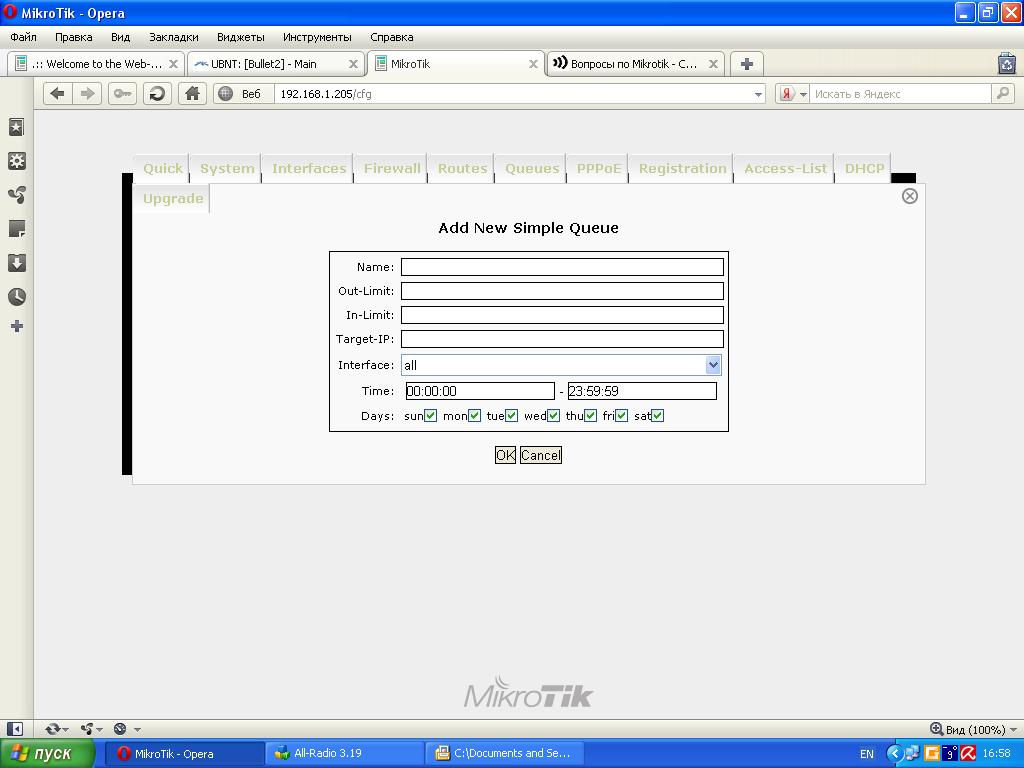Expand hidden tray icons arrow
This screenshot has width=1024, height=768.
coord(894,754)
